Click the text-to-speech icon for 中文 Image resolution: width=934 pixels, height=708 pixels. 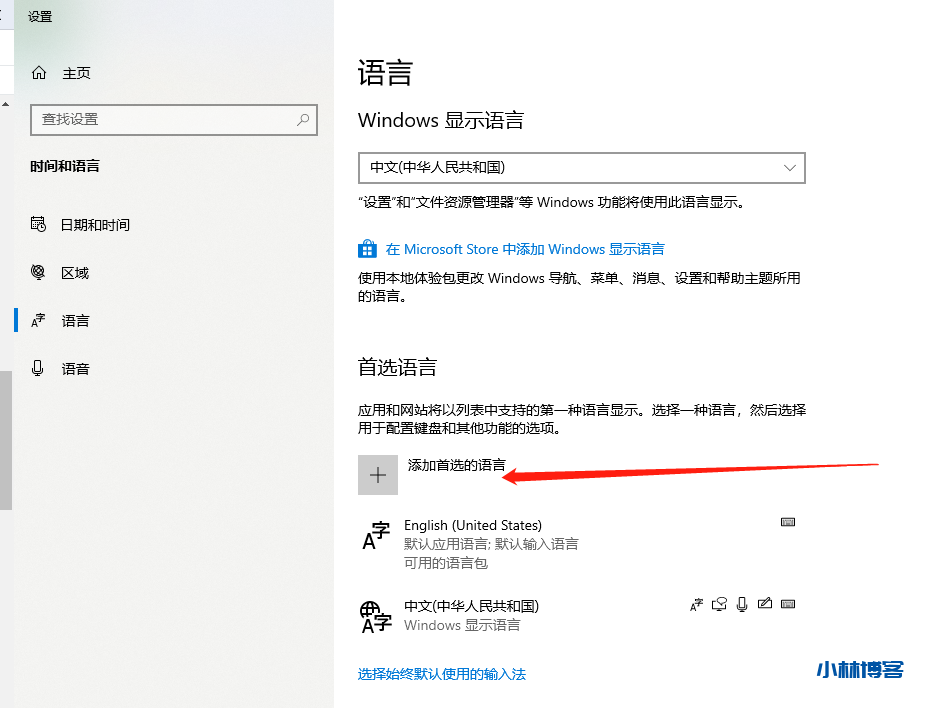[x=719, y=603]
